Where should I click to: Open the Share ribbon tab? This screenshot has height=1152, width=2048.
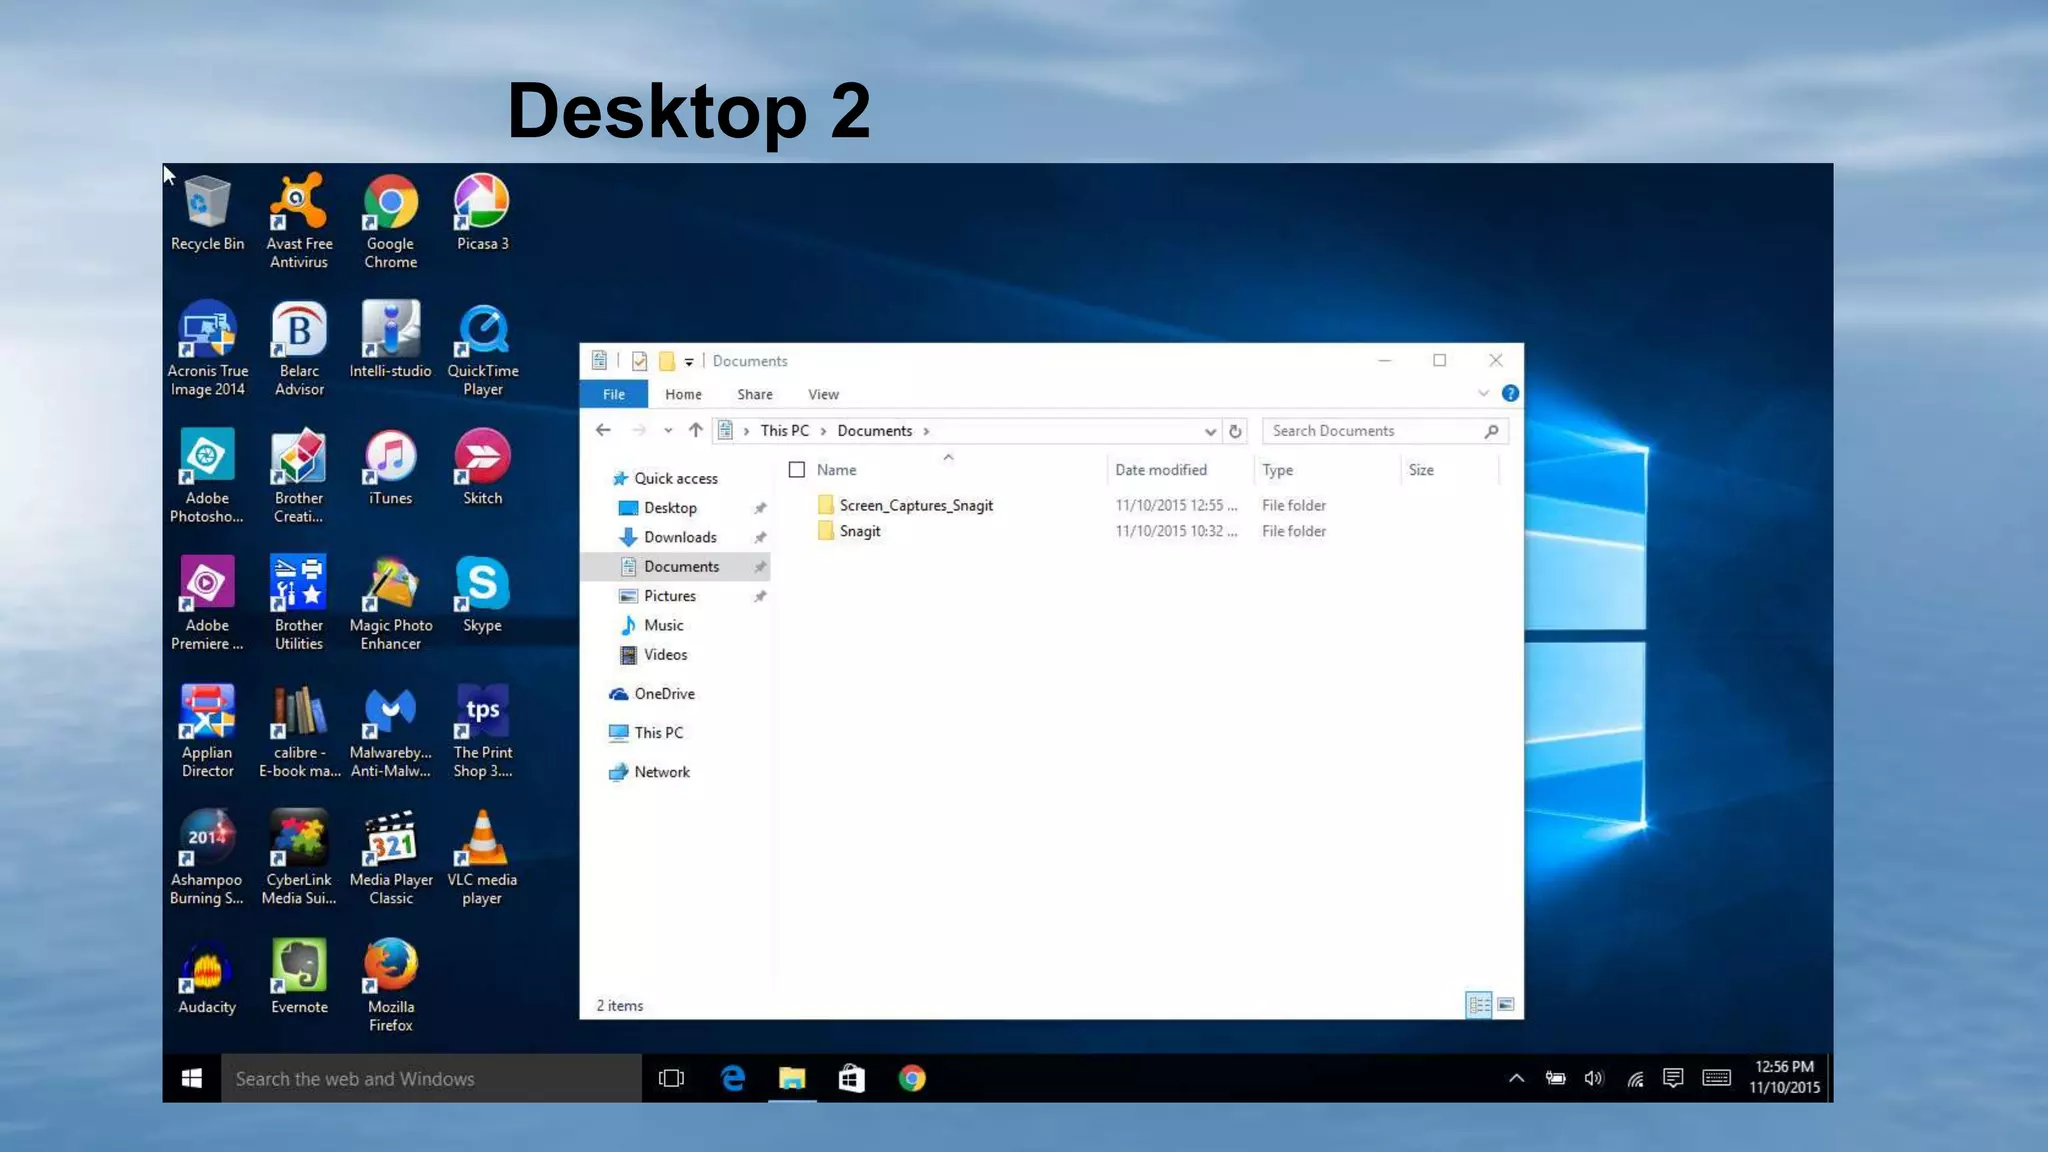755,394
